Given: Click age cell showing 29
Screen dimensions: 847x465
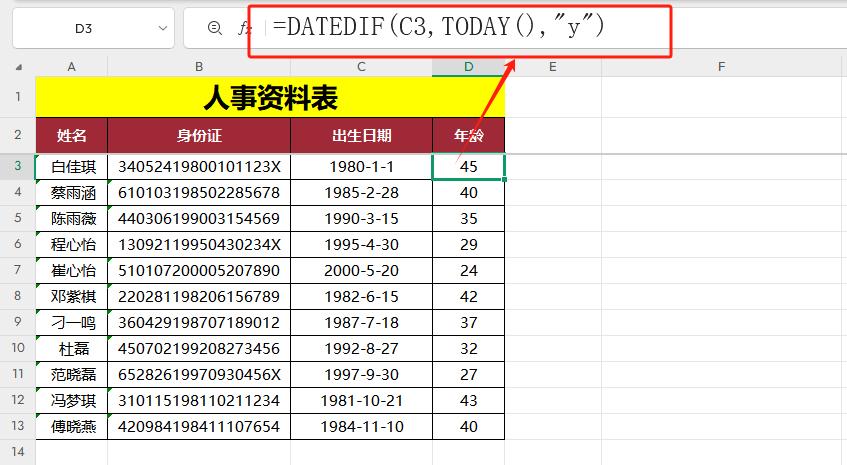Looking at the screenshot, I should [468, 245].
